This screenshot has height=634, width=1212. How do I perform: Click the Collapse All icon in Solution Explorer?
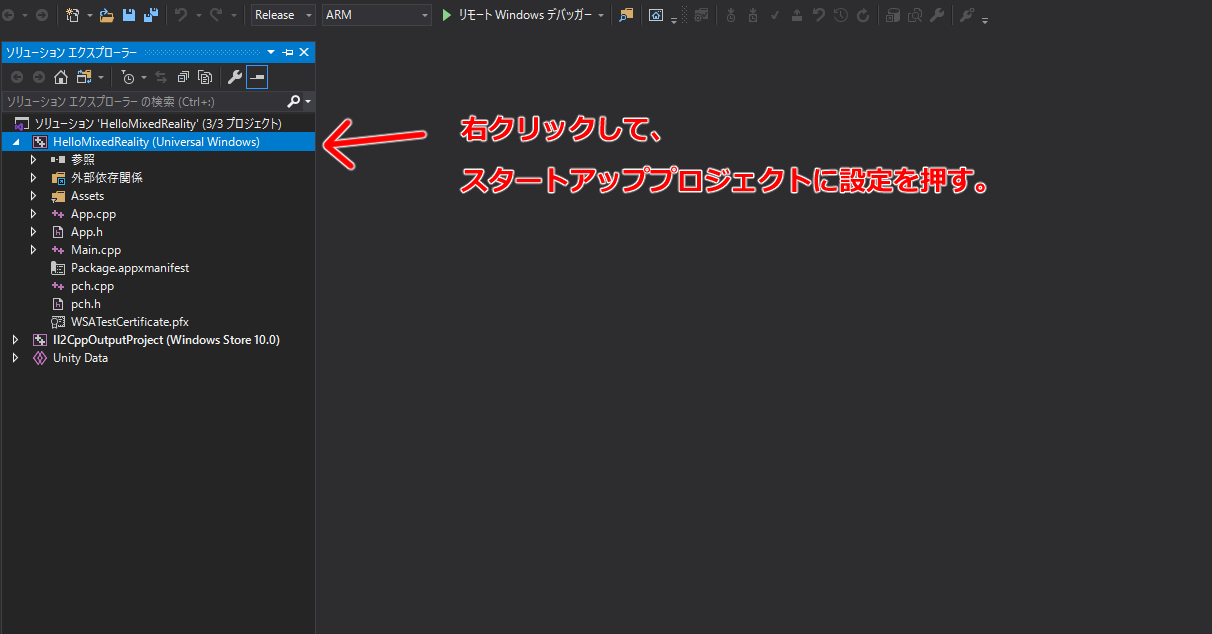pyautogui.click(x=182, y=76)
